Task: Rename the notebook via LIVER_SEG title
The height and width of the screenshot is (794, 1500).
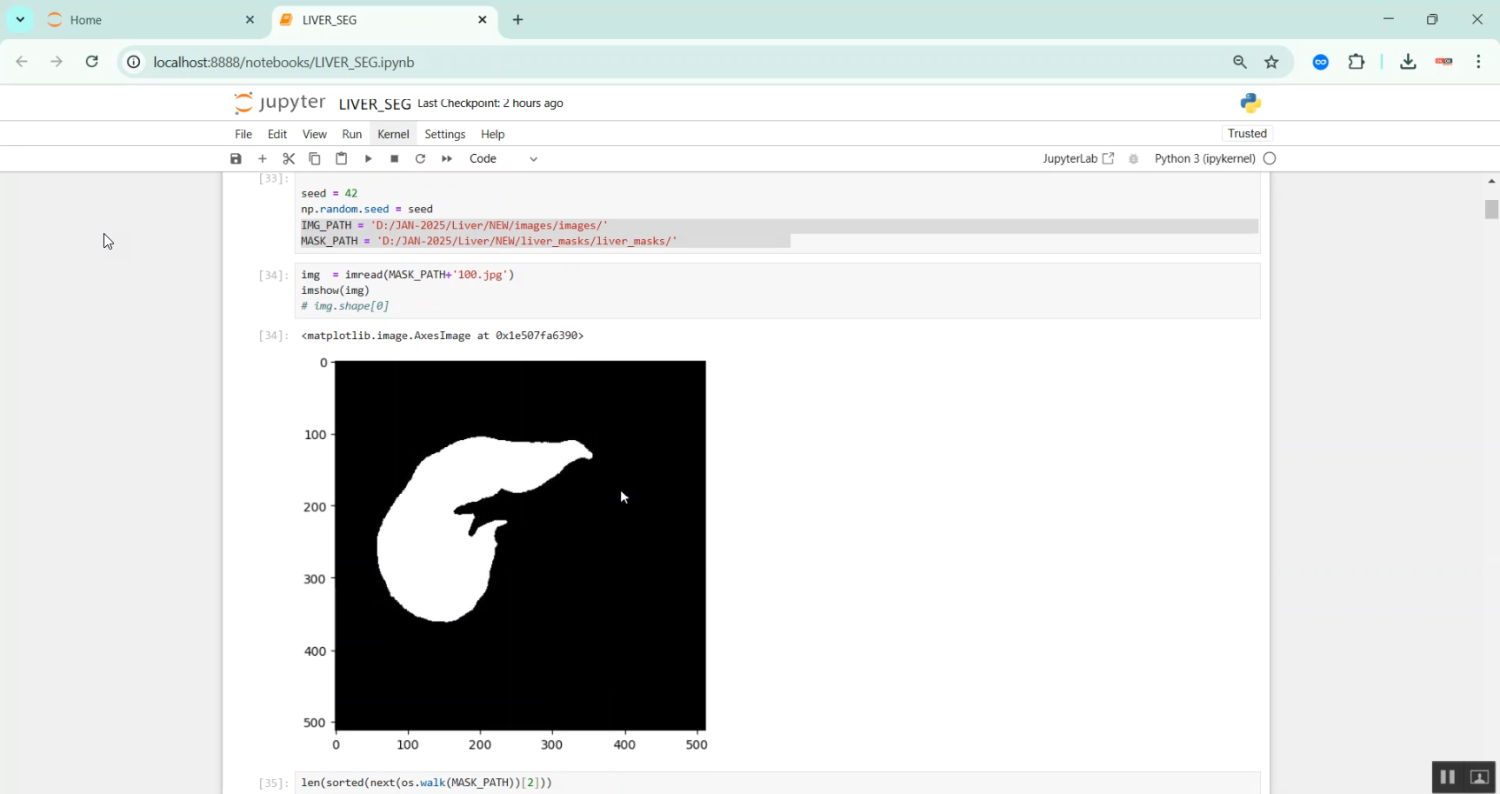Action: click(x=375, y=104)
